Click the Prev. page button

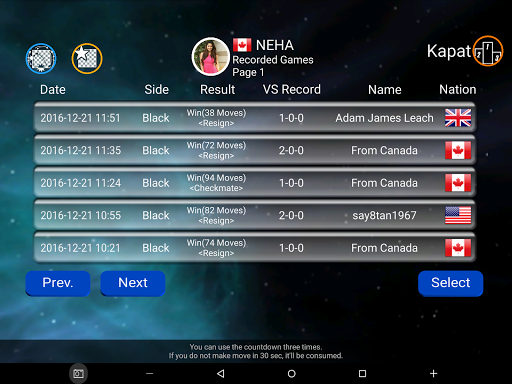point(58,283)
